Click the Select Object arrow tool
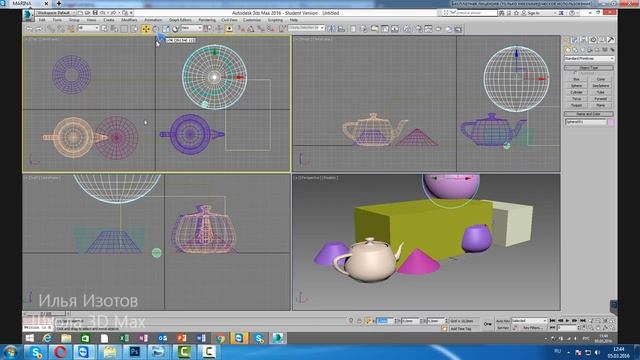The image size is (640, 360). 104,29
